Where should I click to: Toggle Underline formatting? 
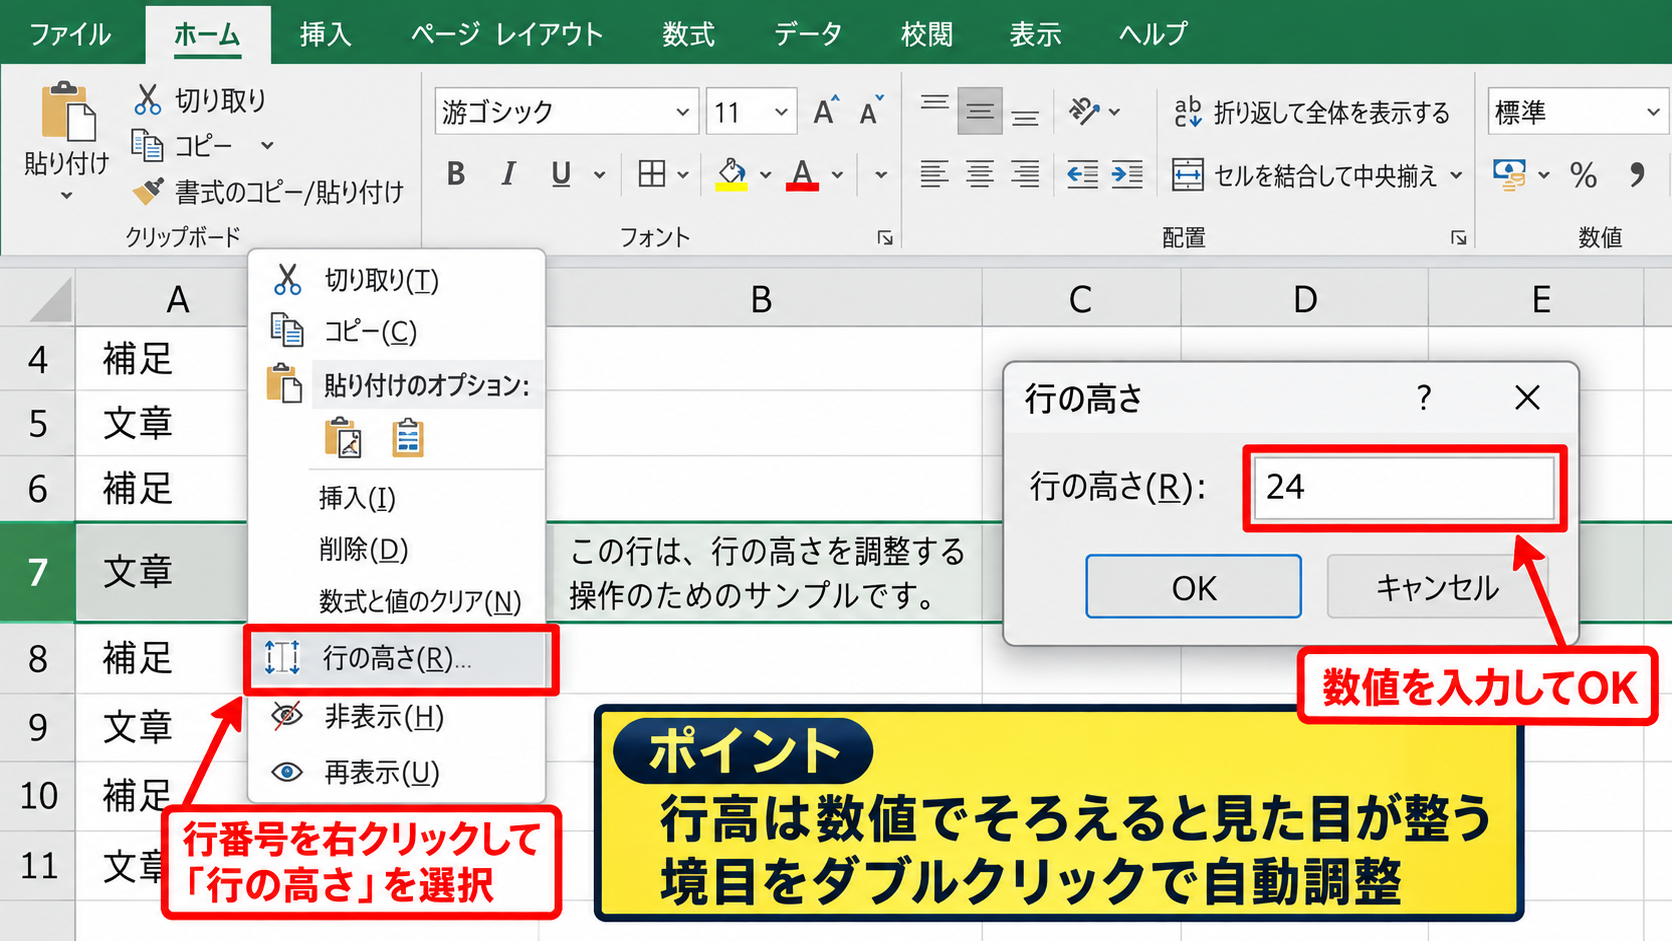point(561,175)
